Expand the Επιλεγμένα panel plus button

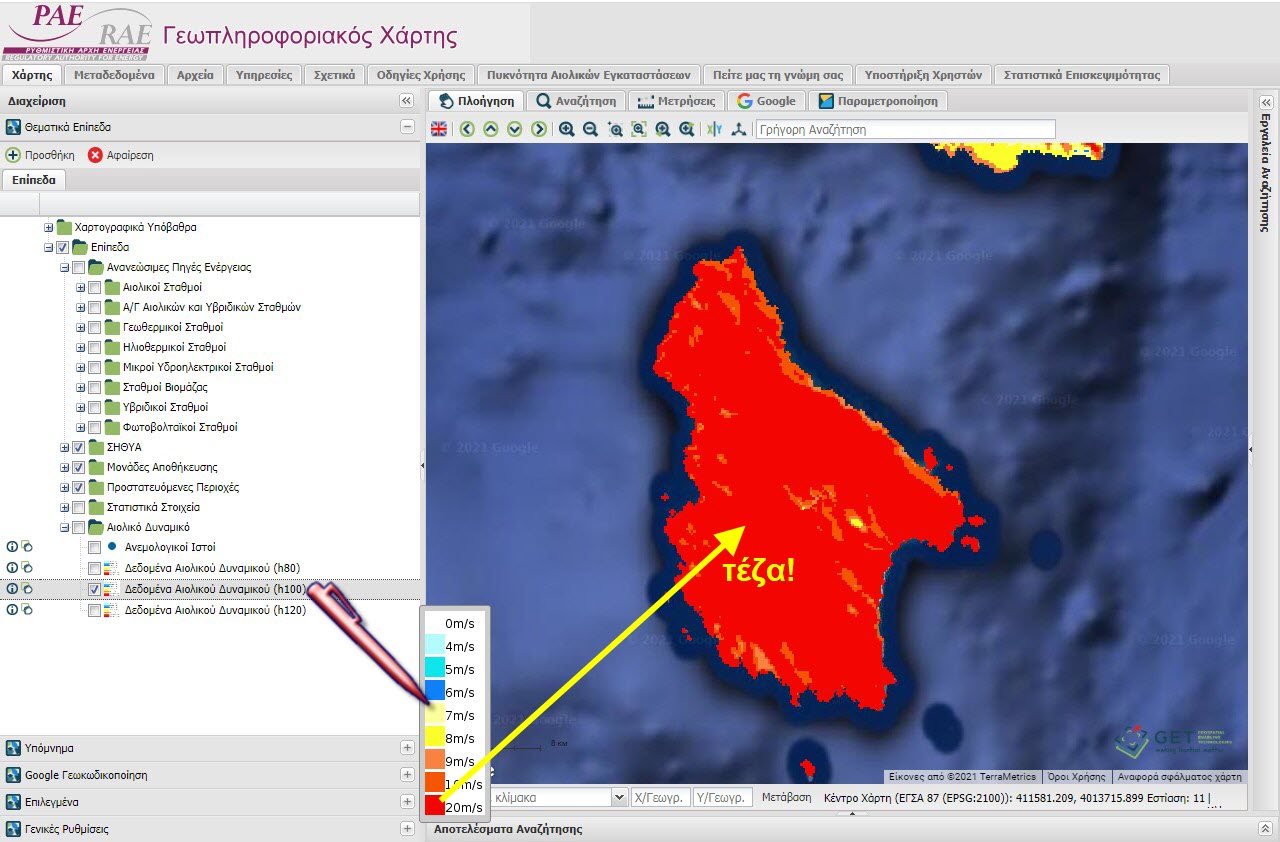[x=407, y=802]
